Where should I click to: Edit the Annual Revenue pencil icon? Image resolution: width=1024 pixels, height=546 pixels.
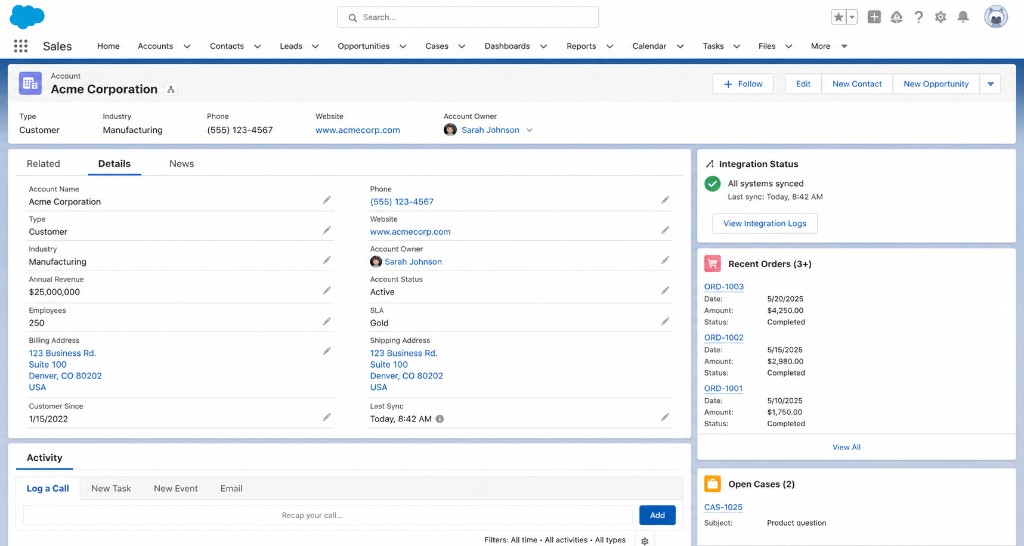coord(327,290)
